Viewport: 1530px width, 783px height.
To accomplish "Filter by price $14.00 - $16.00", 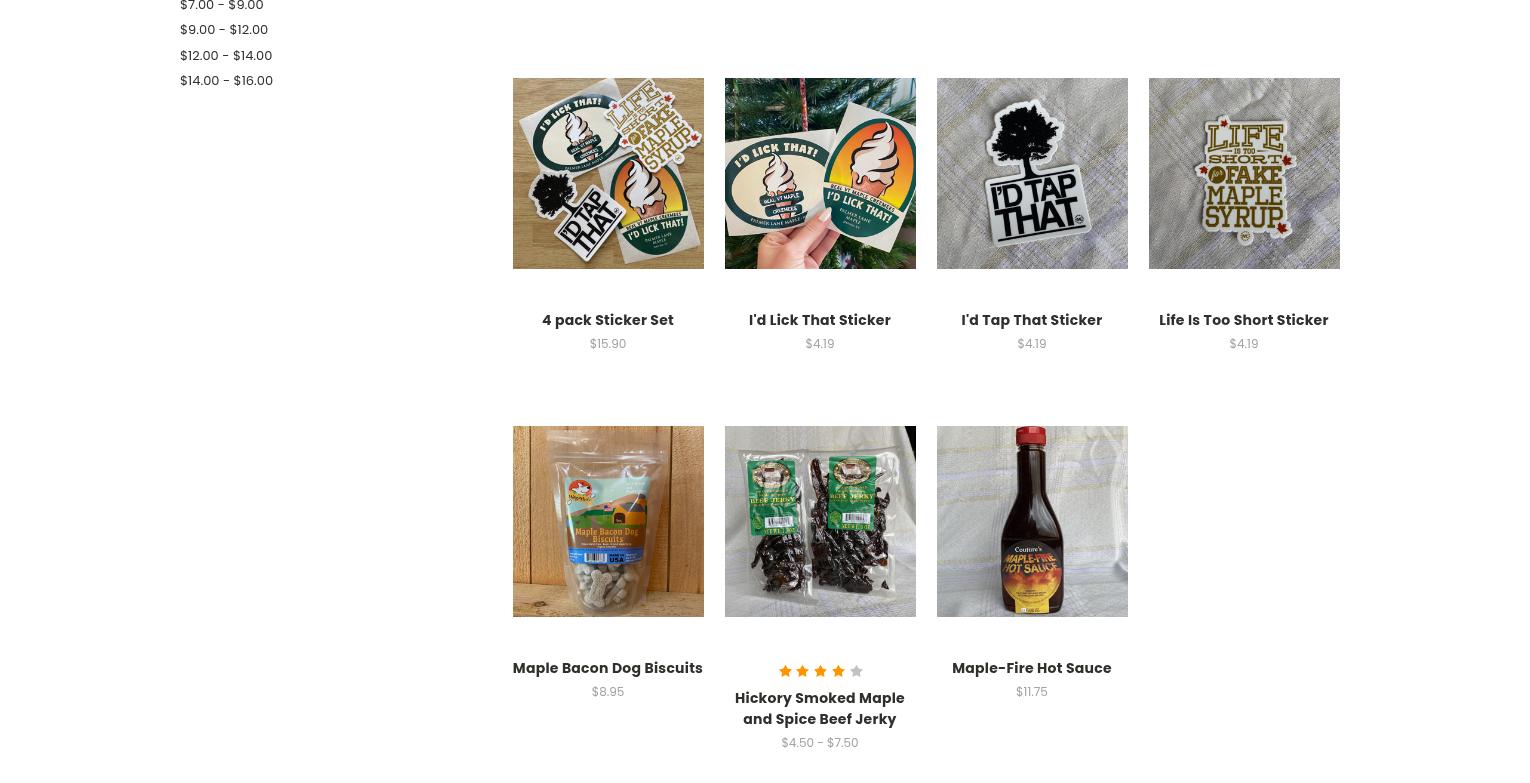I will pos(226,80).
